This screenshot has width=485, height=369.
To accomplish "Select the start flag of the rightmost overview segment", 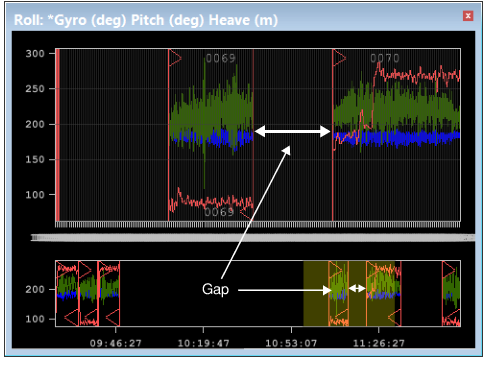I will point(449,270).
